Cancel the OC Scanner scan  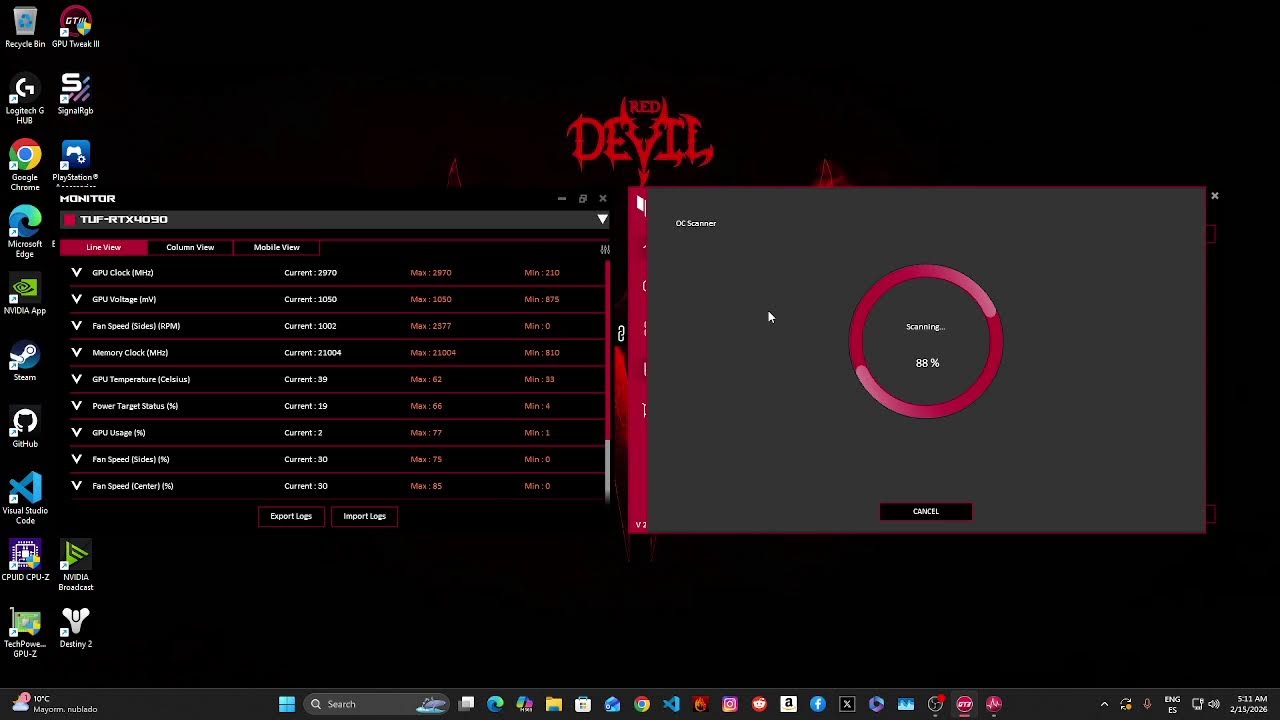tap(926, 511)
